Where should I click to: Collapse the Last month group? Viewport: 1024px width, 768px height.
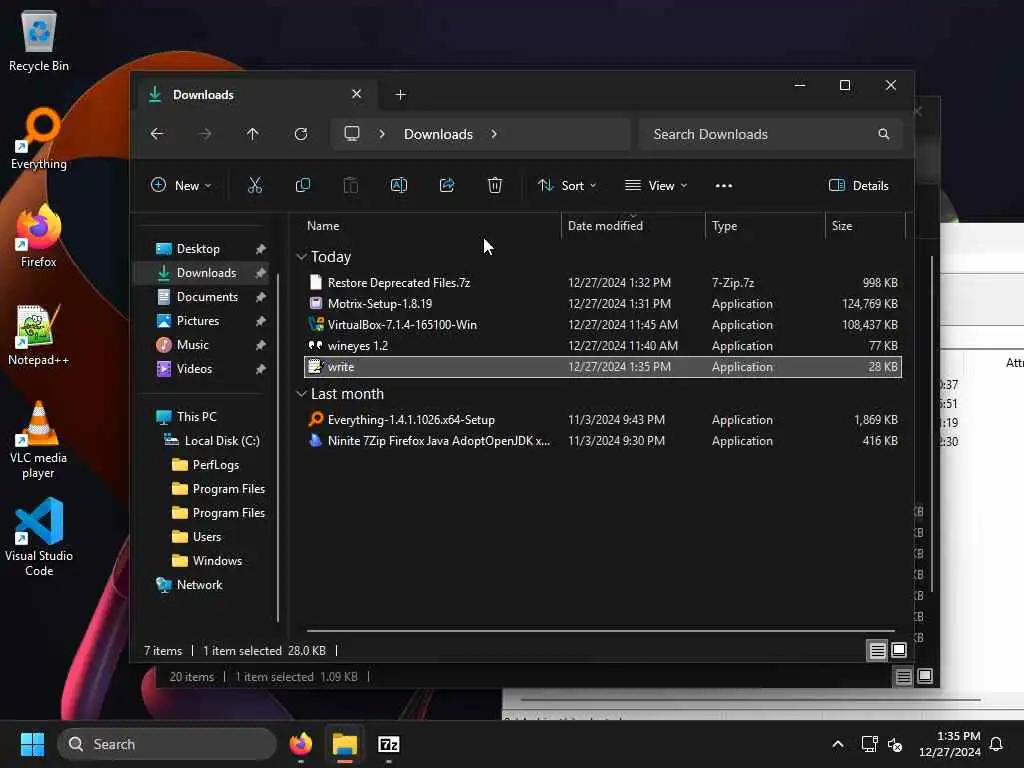pos(301,394)
